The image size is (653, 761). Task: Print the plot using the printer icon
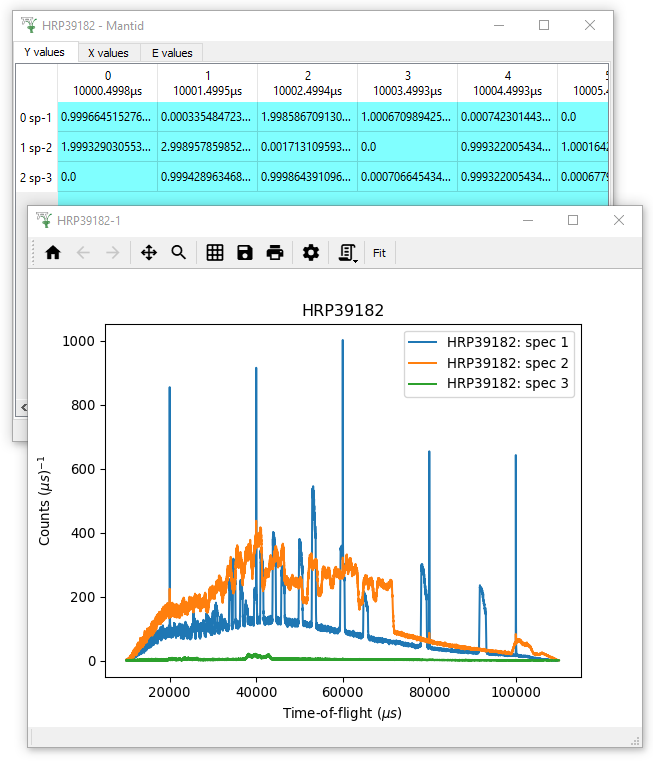[x=275, y=253]
